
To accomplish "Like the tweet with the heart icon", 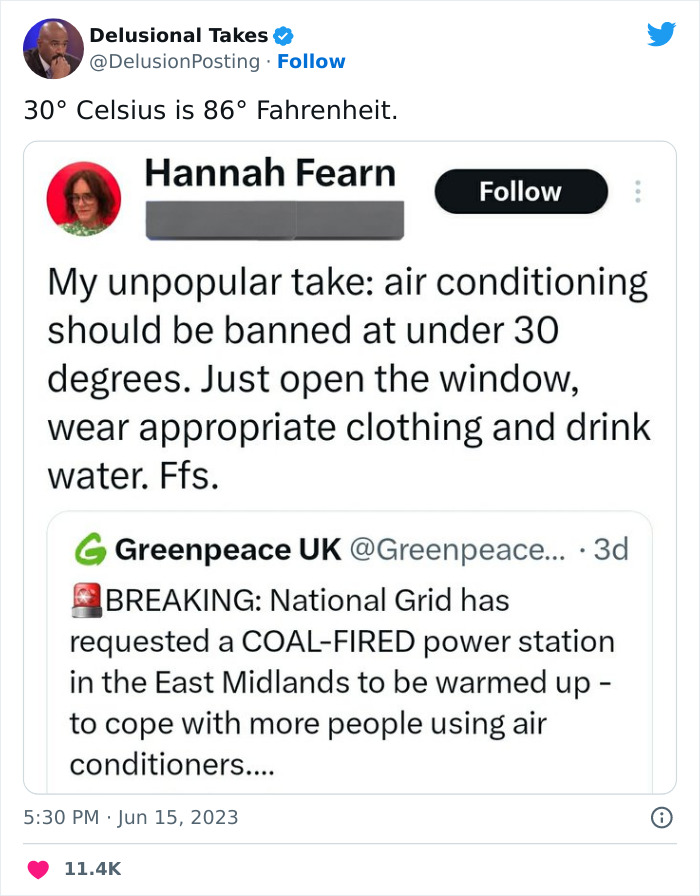I will pos(37,870).
